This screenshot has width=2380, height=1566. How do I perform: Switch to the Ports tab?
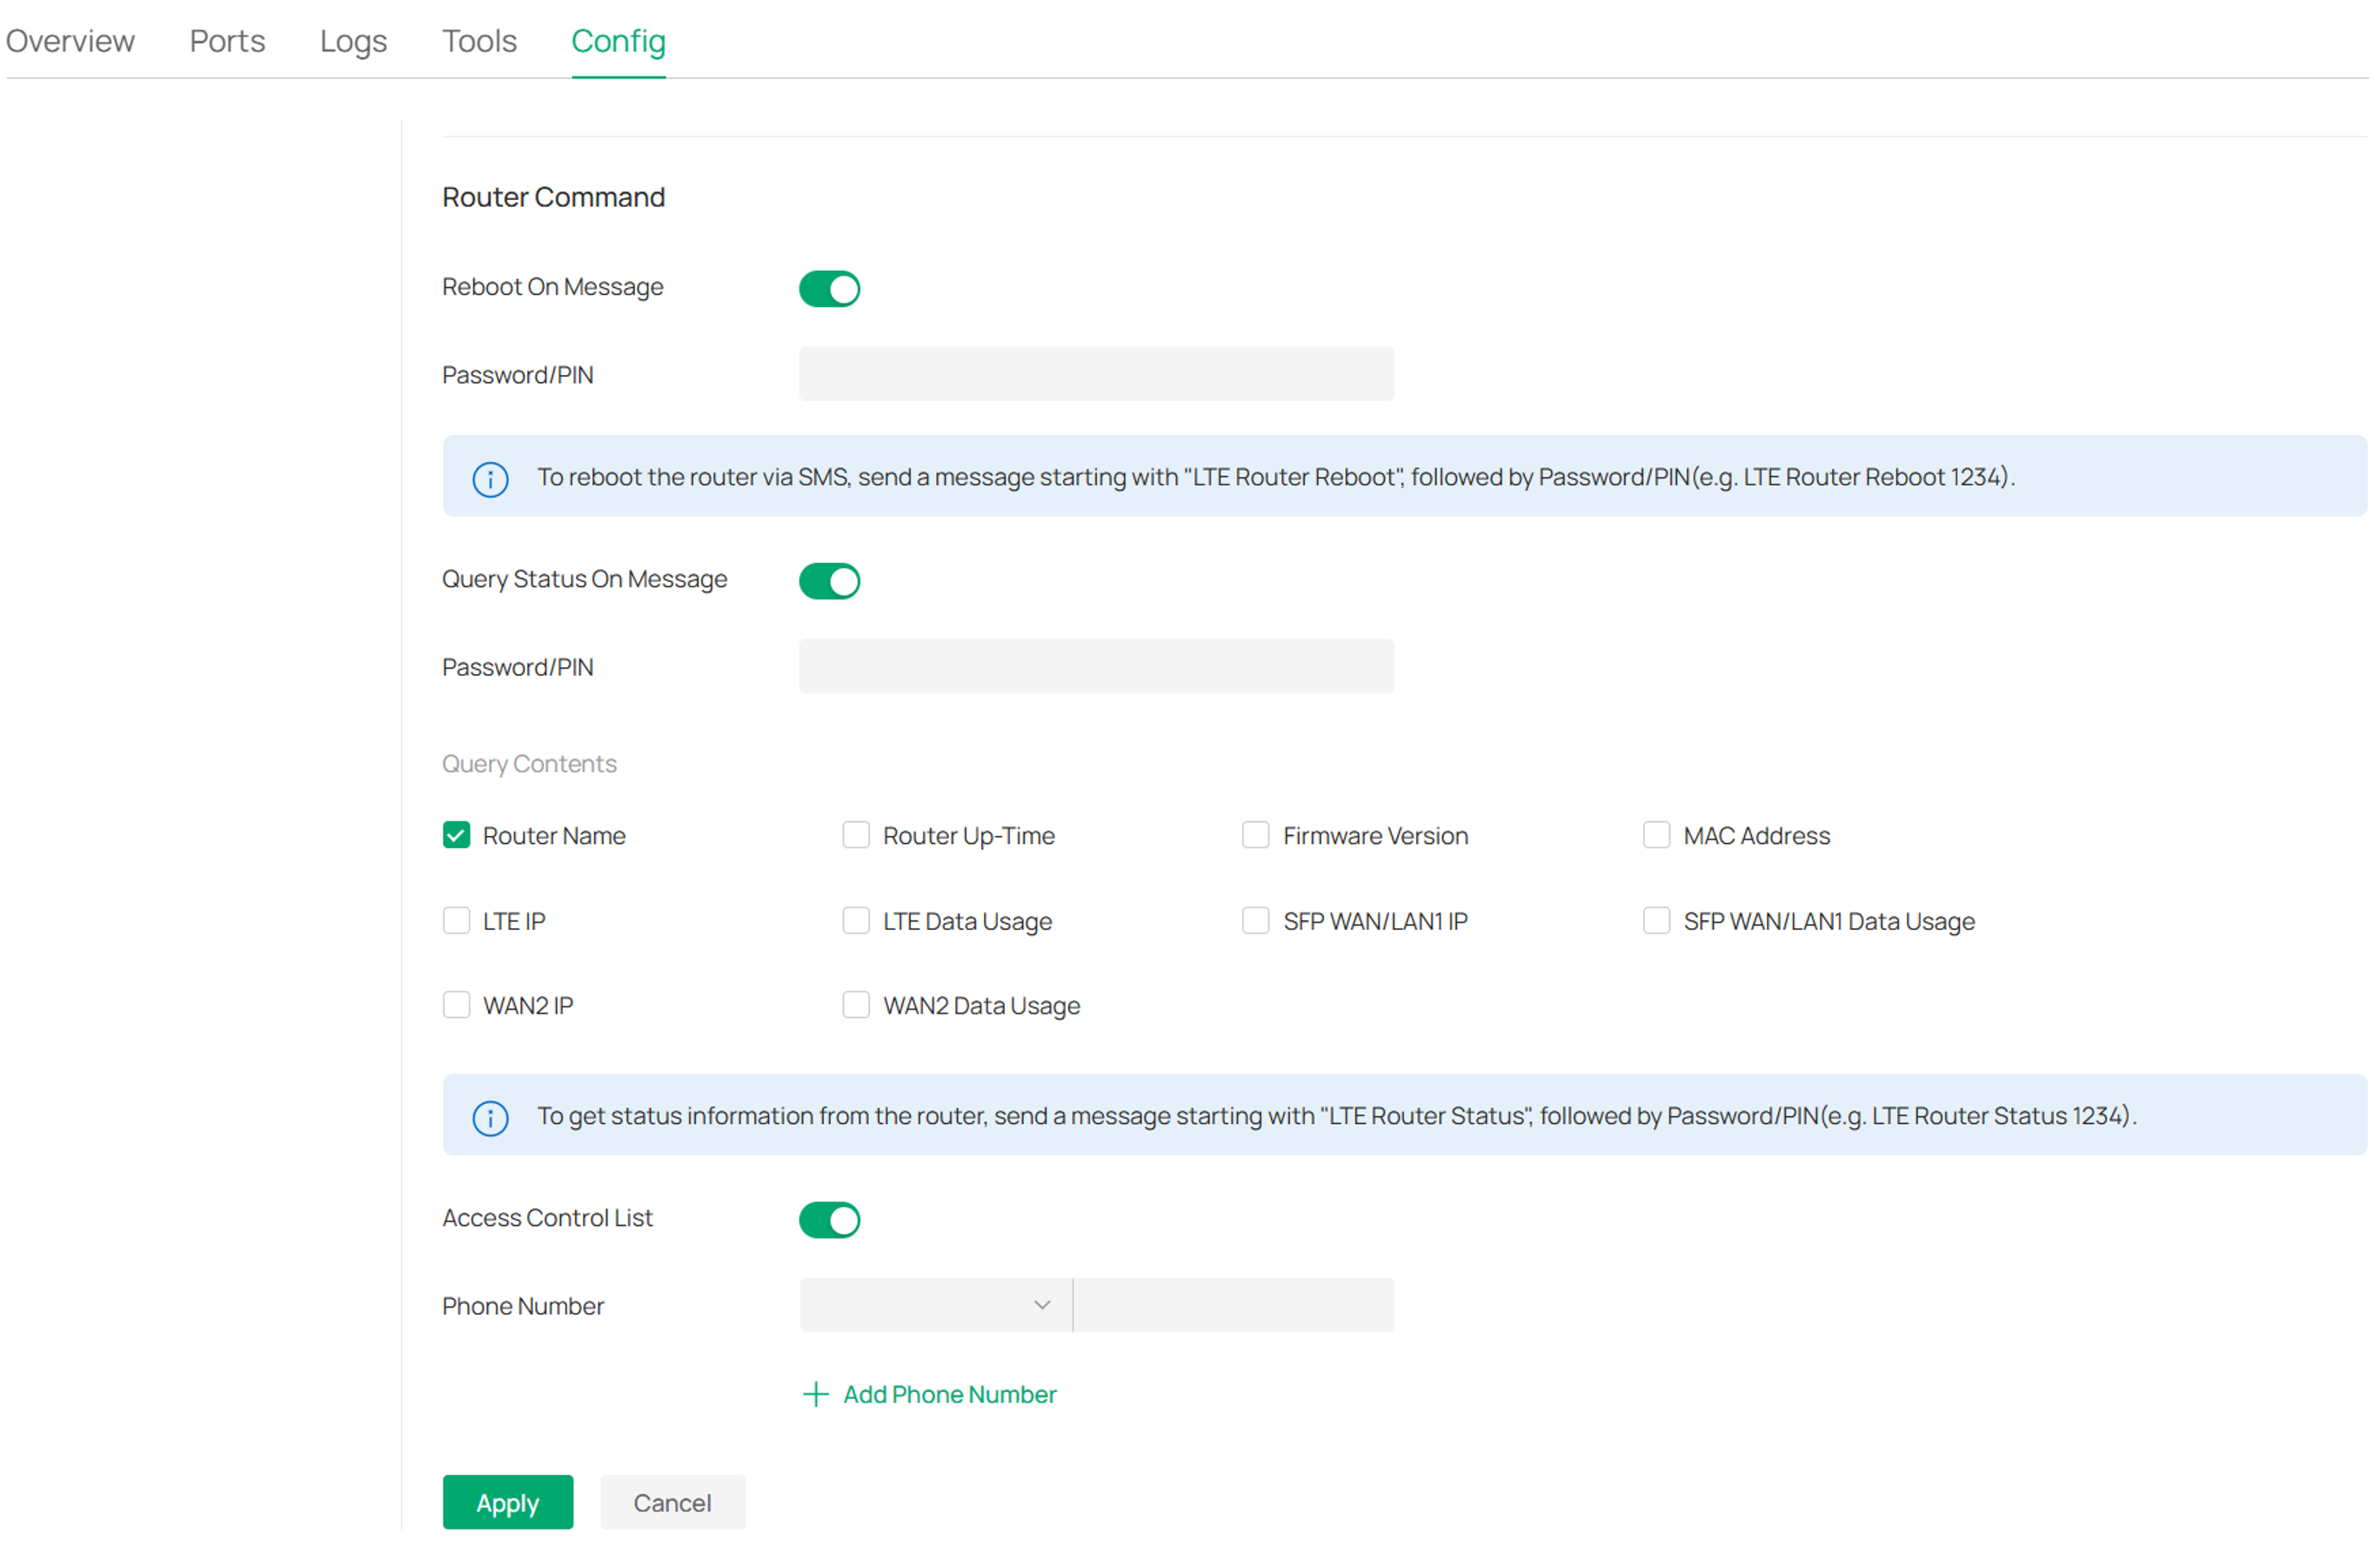coord(227,41)
